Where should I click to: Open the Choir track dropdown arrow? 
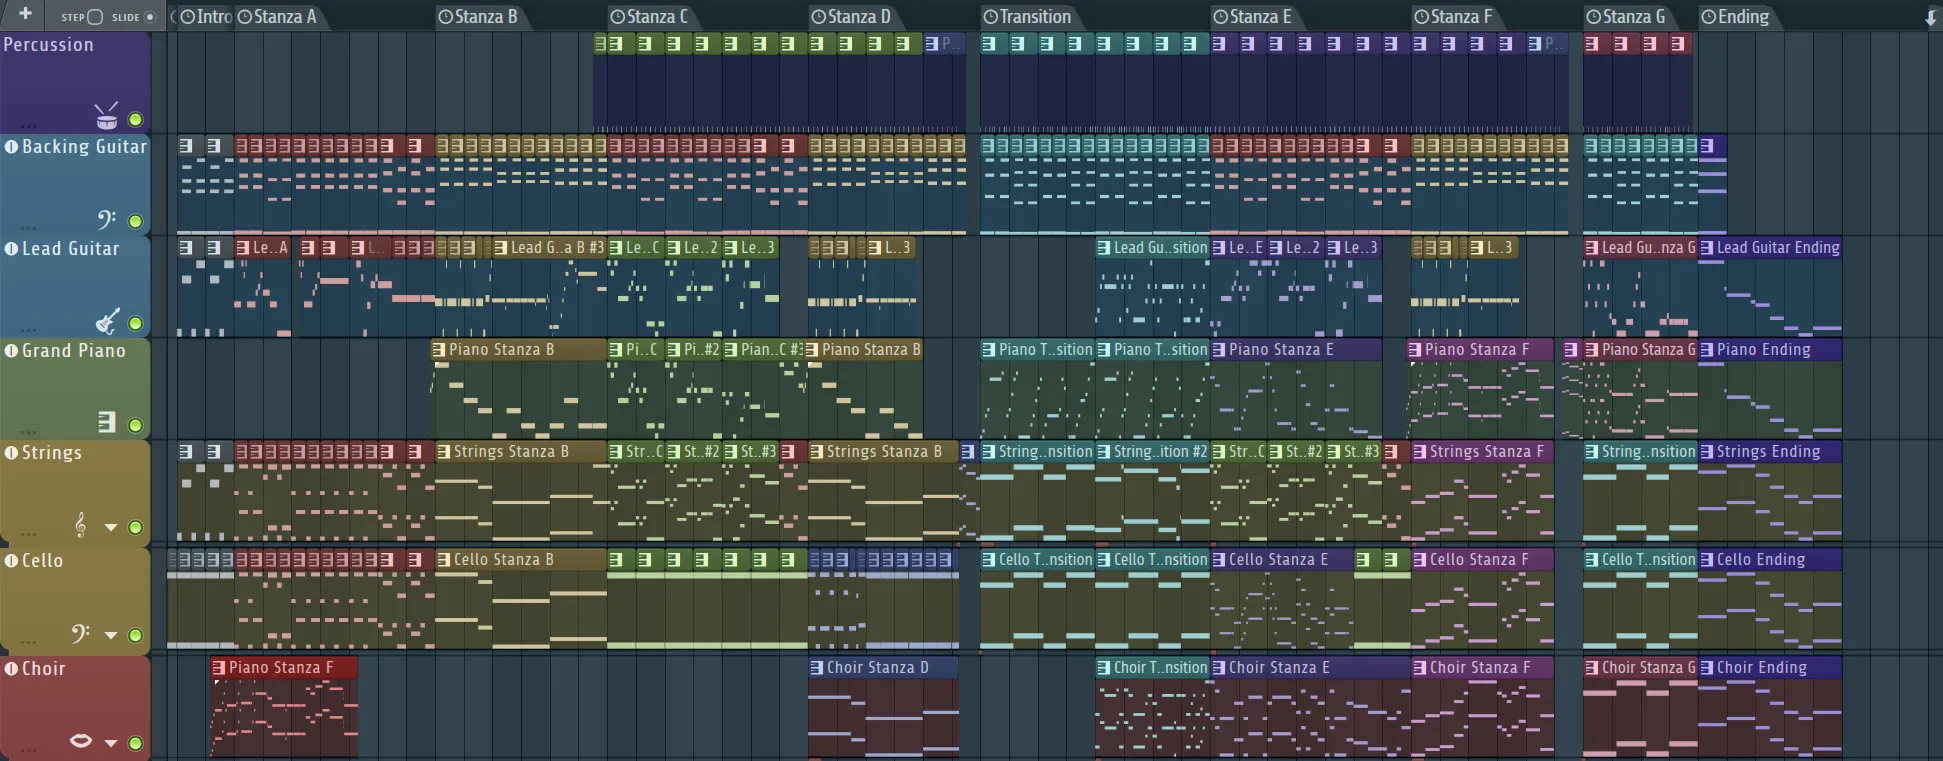[x=111, y=743]
